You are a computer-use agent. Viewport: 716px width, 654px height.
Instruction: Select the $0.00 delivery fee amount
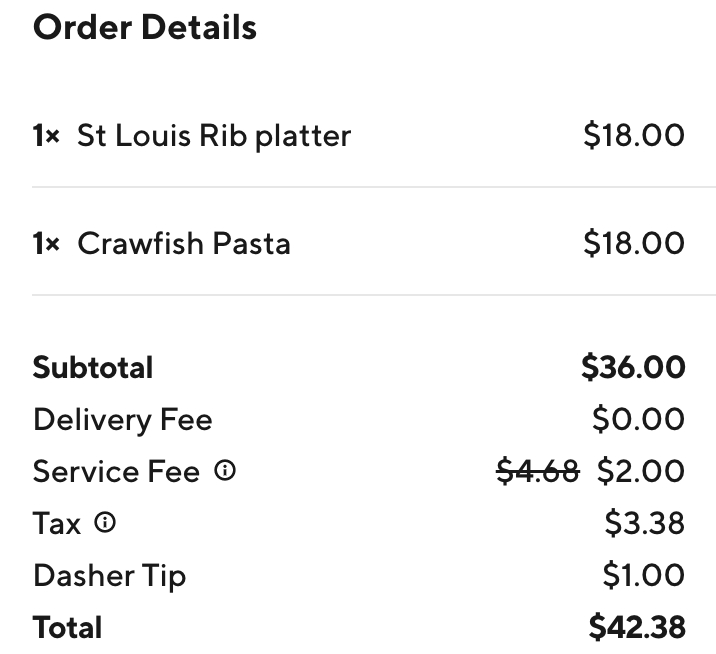click(x=638, y=419)
